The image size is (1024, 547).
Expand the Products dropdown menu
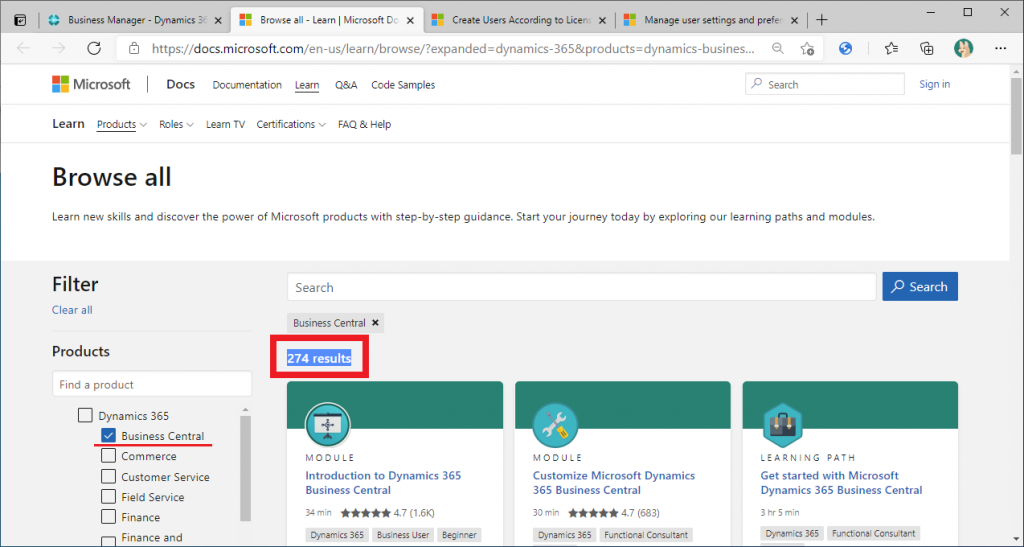[x=121, y=124]
